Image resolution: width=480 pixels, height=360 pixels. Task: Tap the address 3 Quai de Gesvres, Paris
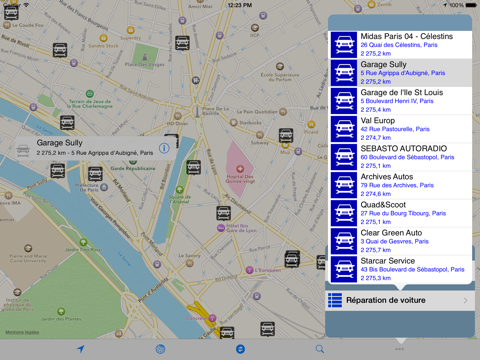click(x=394, y=241)
